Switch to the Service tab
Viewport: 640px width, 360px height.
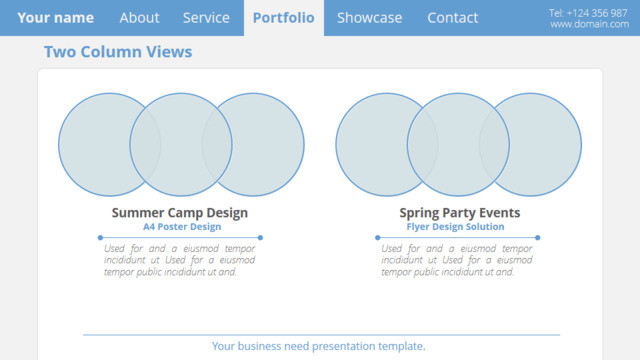206,18
